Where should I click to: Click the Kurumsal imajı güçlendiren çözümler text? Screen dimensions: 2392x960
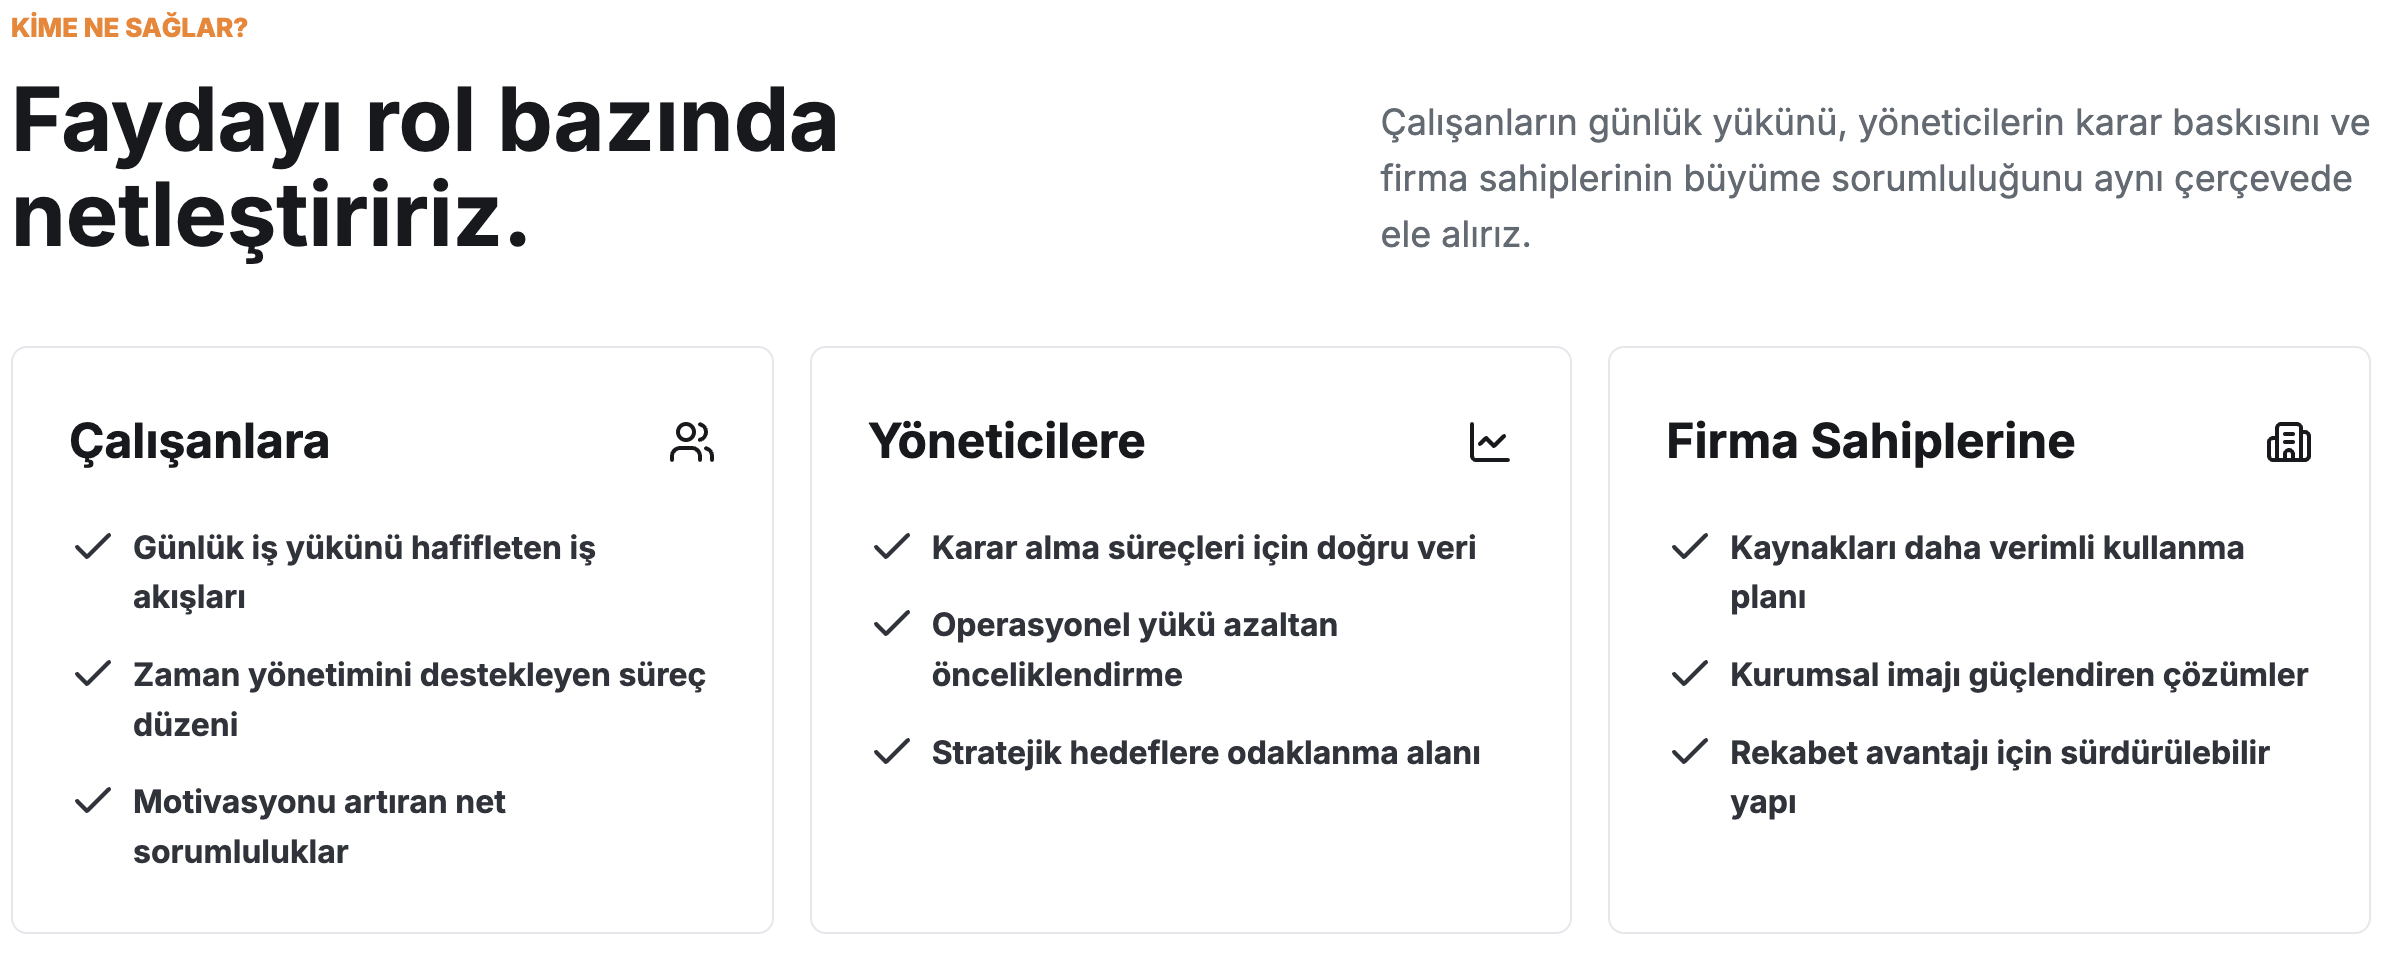tap(2019, 675)
